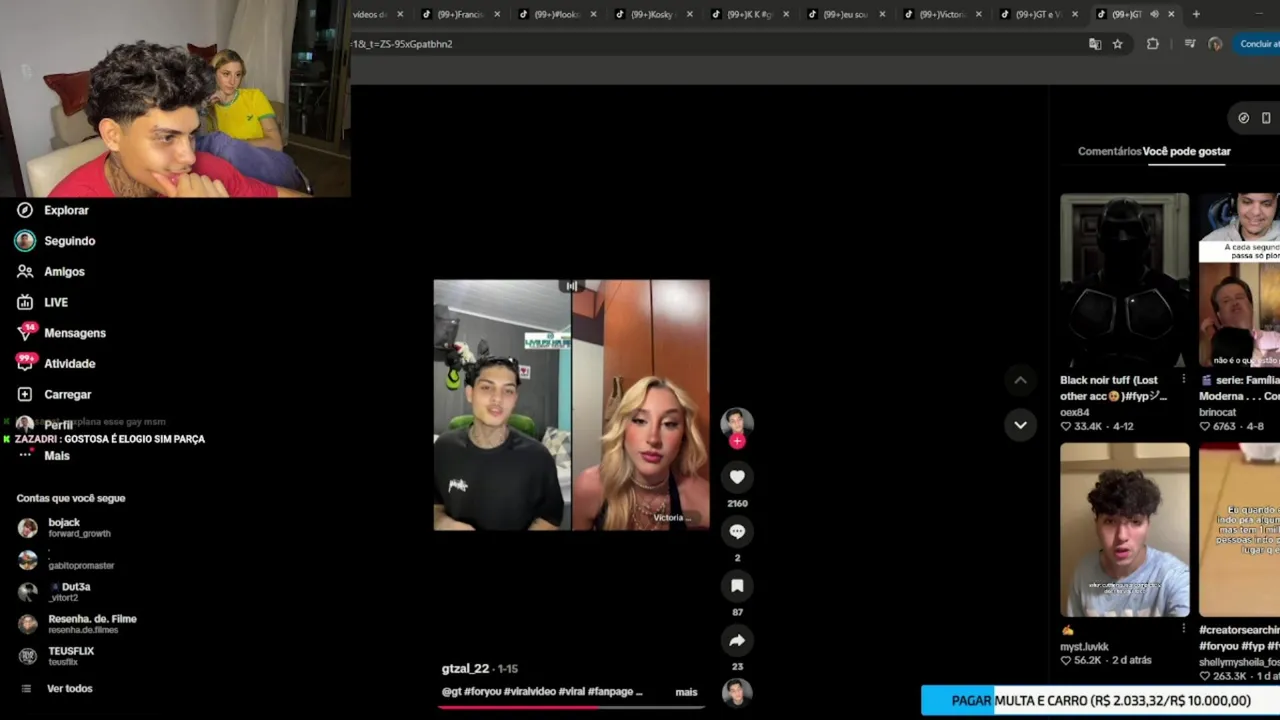Open browser extensions puzzle icon
The image size is (1280, 720).
[x=1153, y=44]
